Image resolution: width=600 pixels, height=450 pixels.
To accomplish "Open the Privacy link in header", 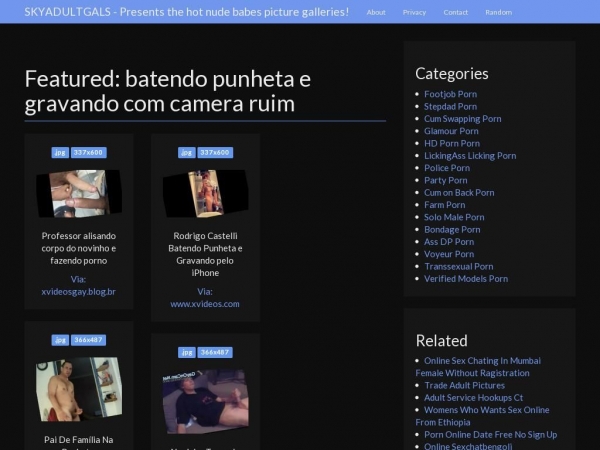I will click(414, 12).
